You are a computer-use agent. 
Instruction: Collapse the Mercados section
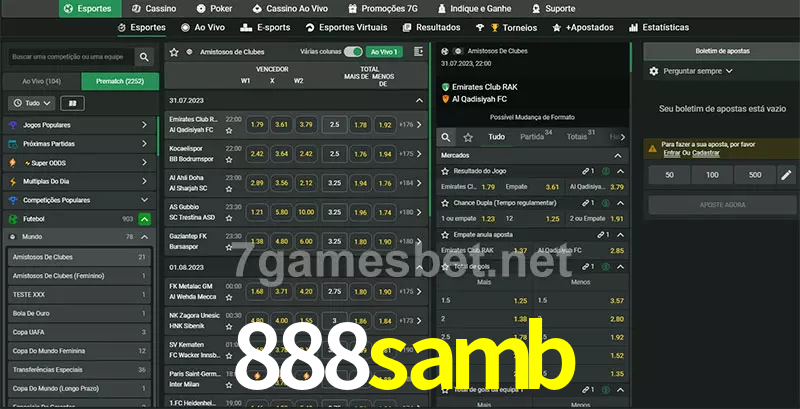pos(618,156)
